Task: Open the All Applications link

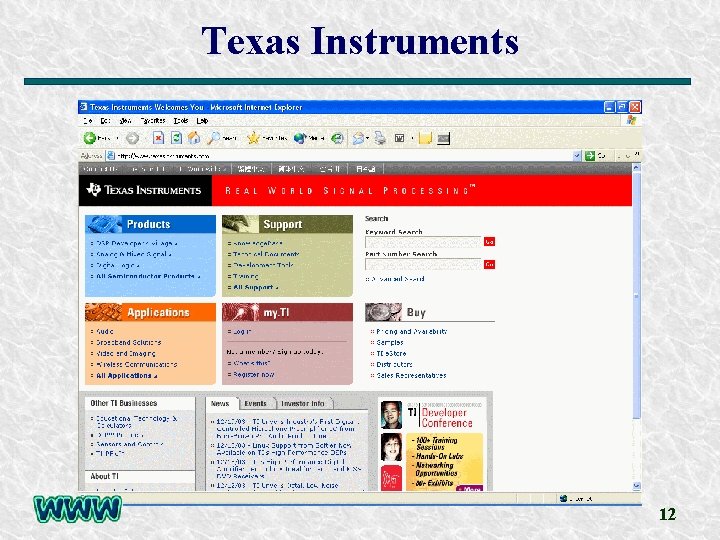Action: (x=124, y=376)
